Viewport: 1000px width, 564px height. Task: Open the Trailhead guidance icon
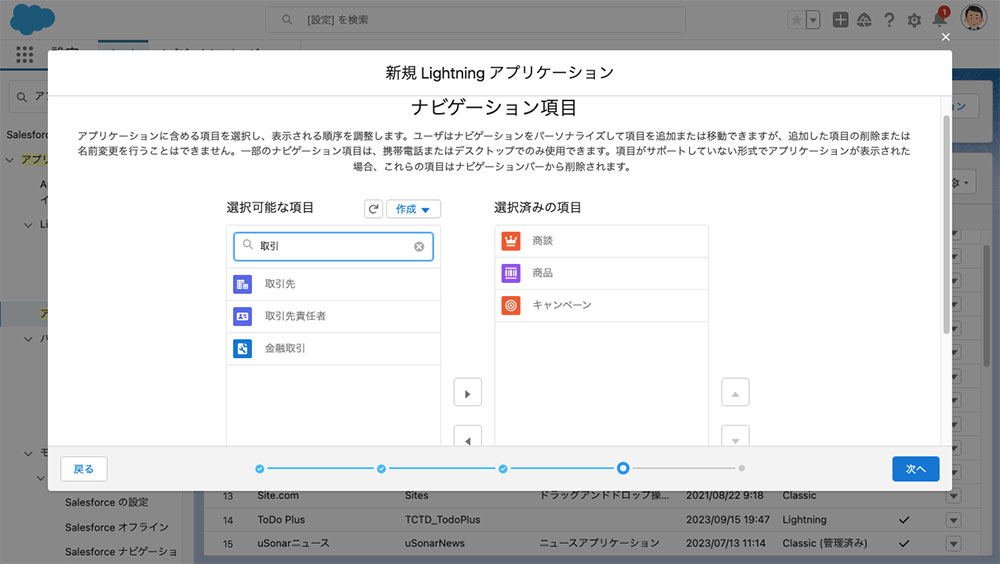coord(864,20)
